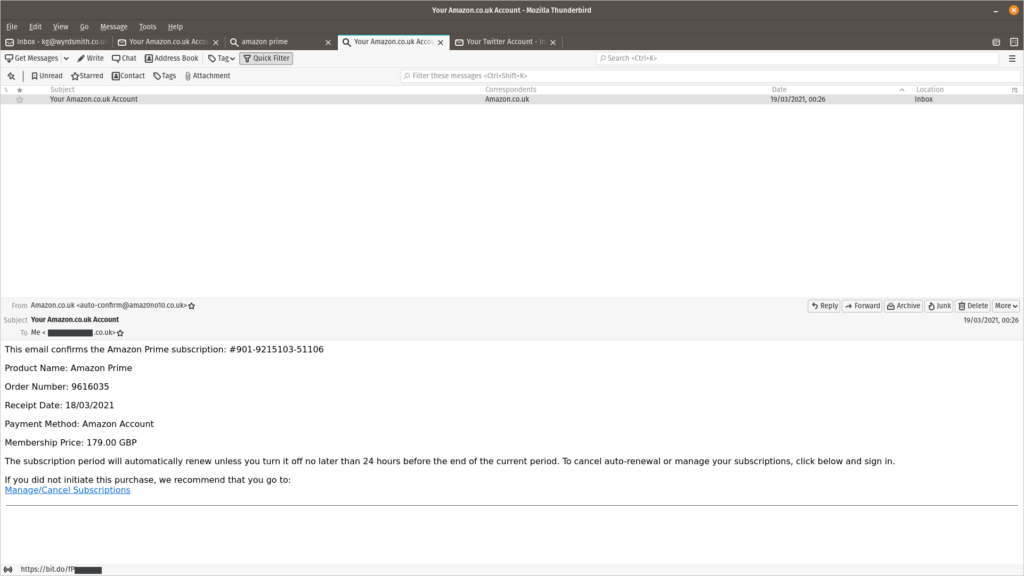Click Get Messages button

31,58
